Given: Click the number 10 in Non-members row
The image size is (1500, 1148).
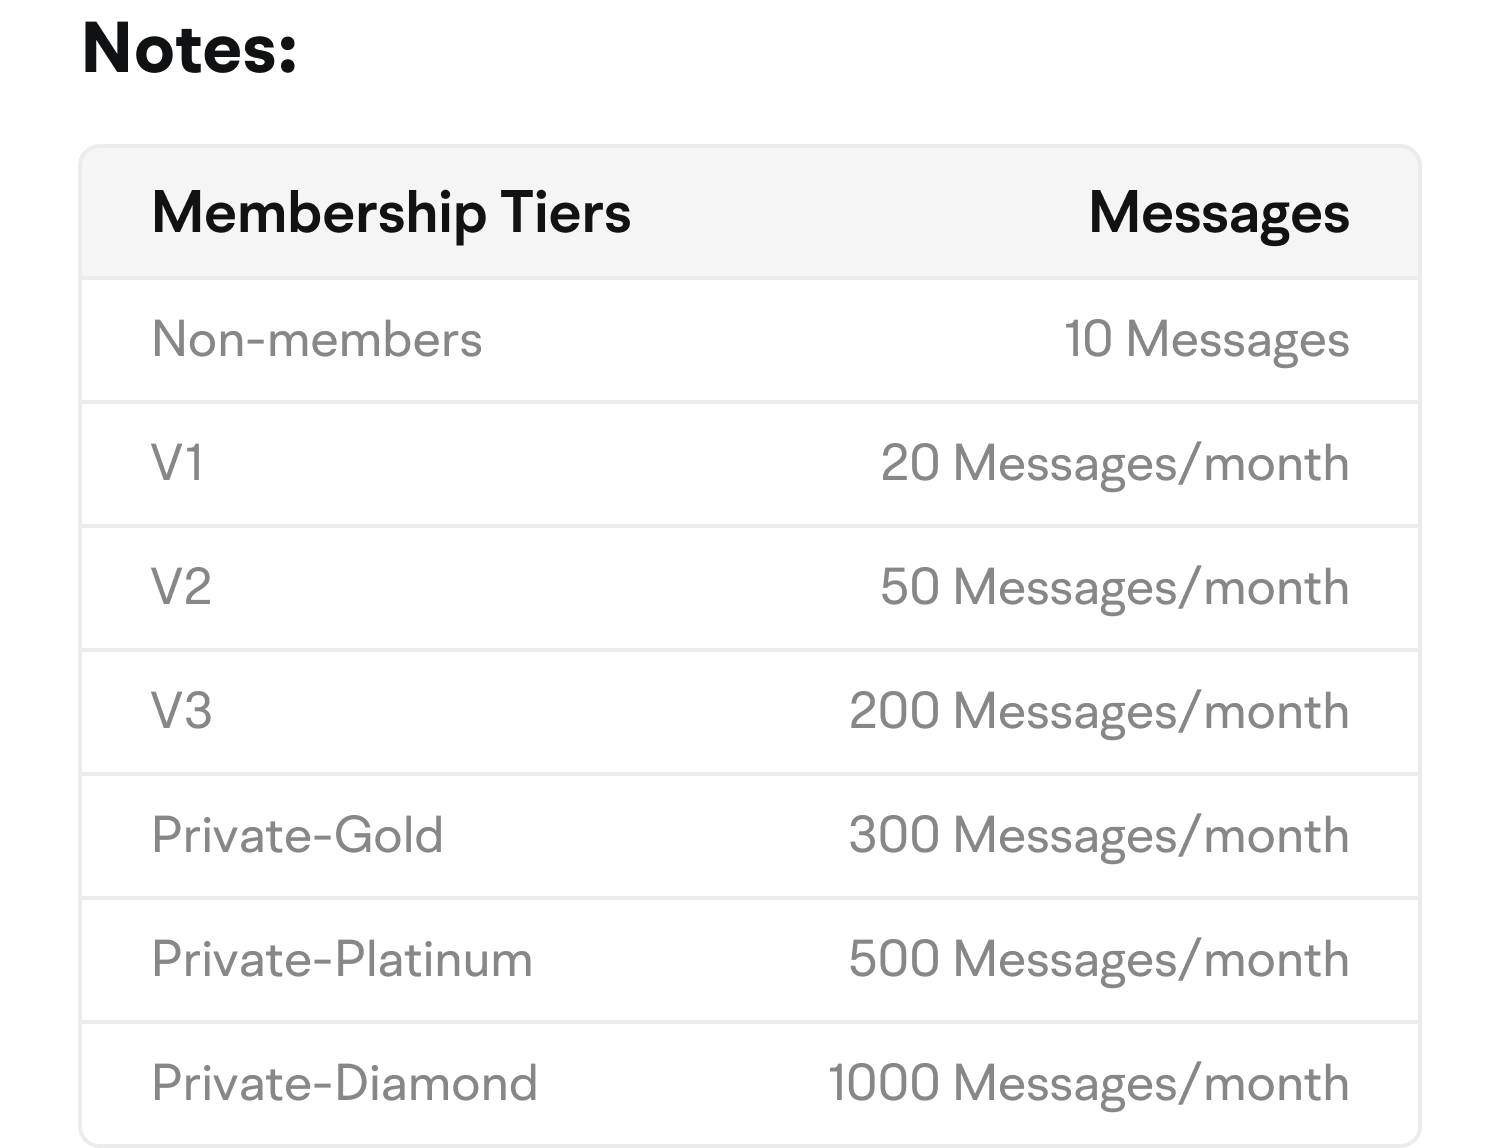Looking at the screenshot, I should 1087,339.
